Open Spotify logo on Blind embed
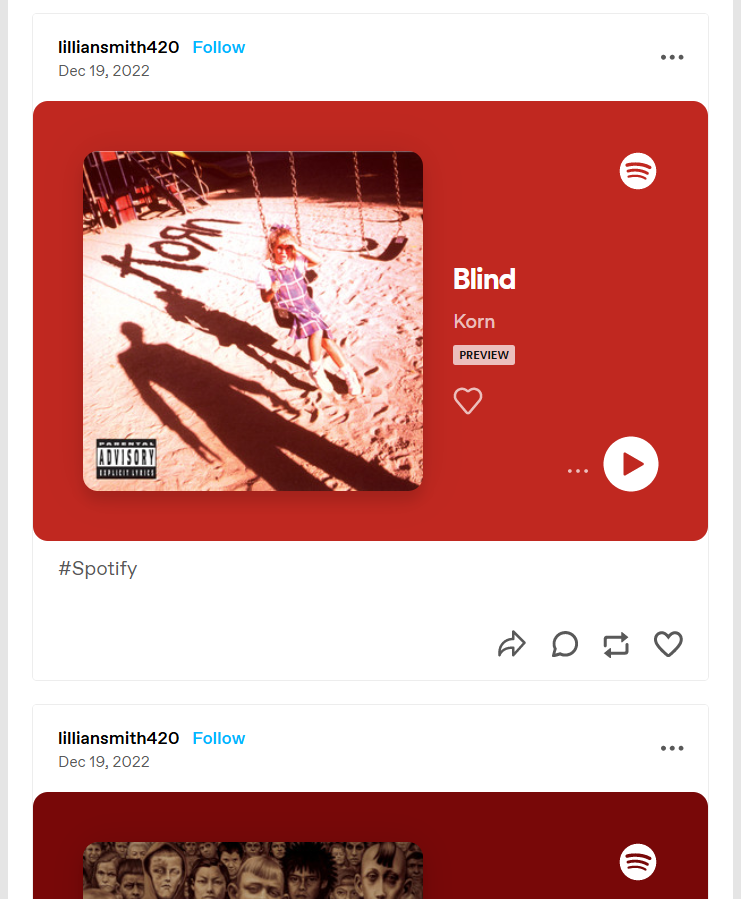The image size is (741, 899). [638, 171]
